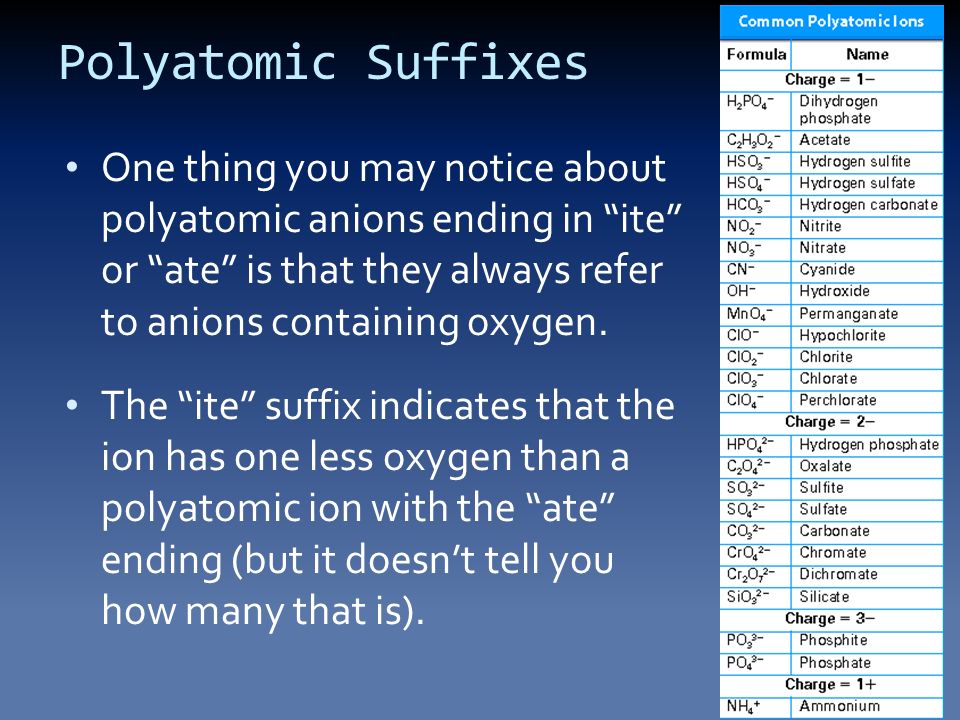
Task: Click the bullet starting "The "ite" suffix indicates"
Action: tap(370, 508)
